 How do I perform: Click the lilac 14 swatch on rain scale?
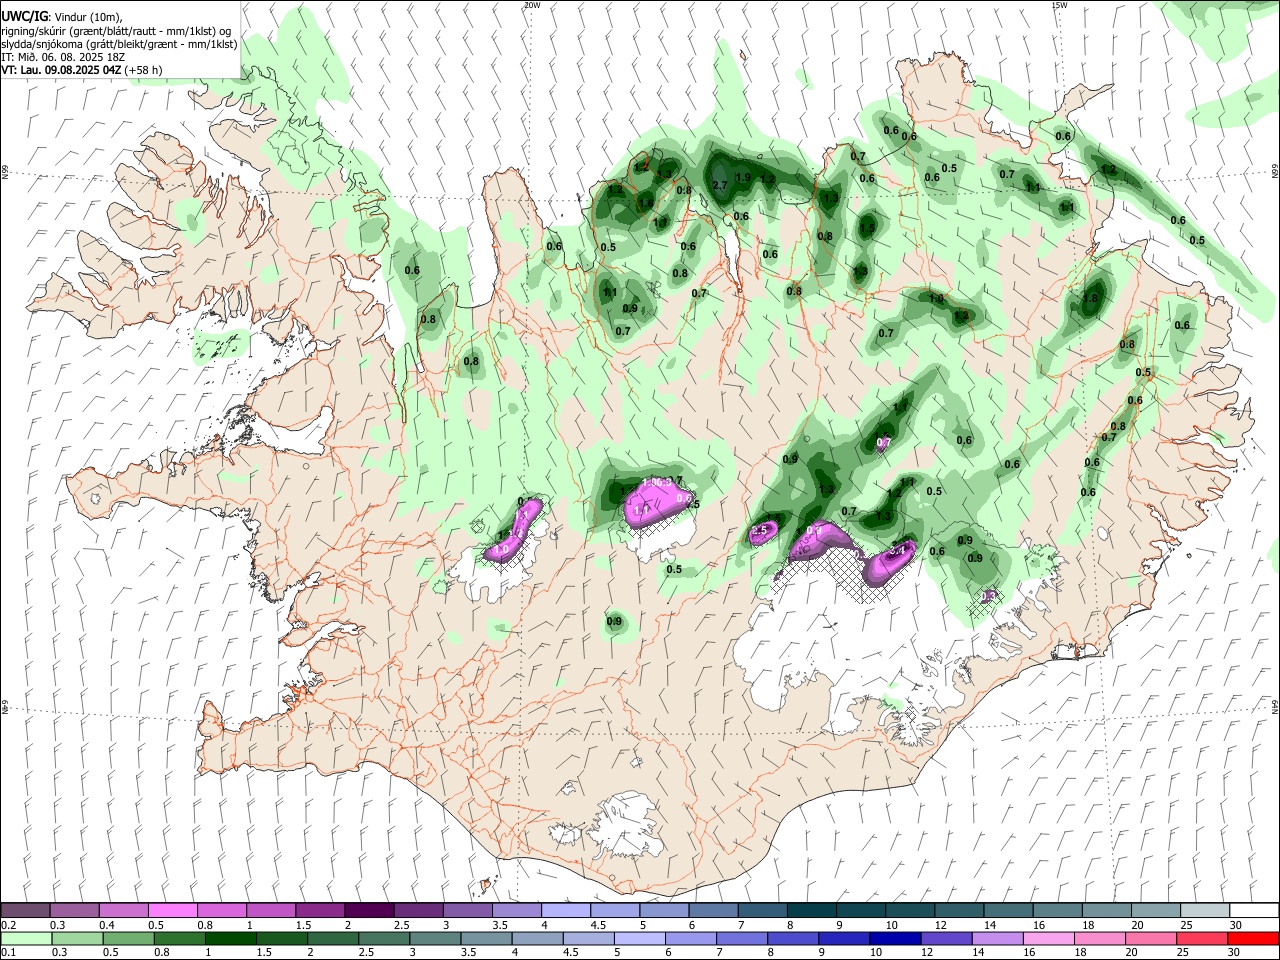(x=995, y=938)
